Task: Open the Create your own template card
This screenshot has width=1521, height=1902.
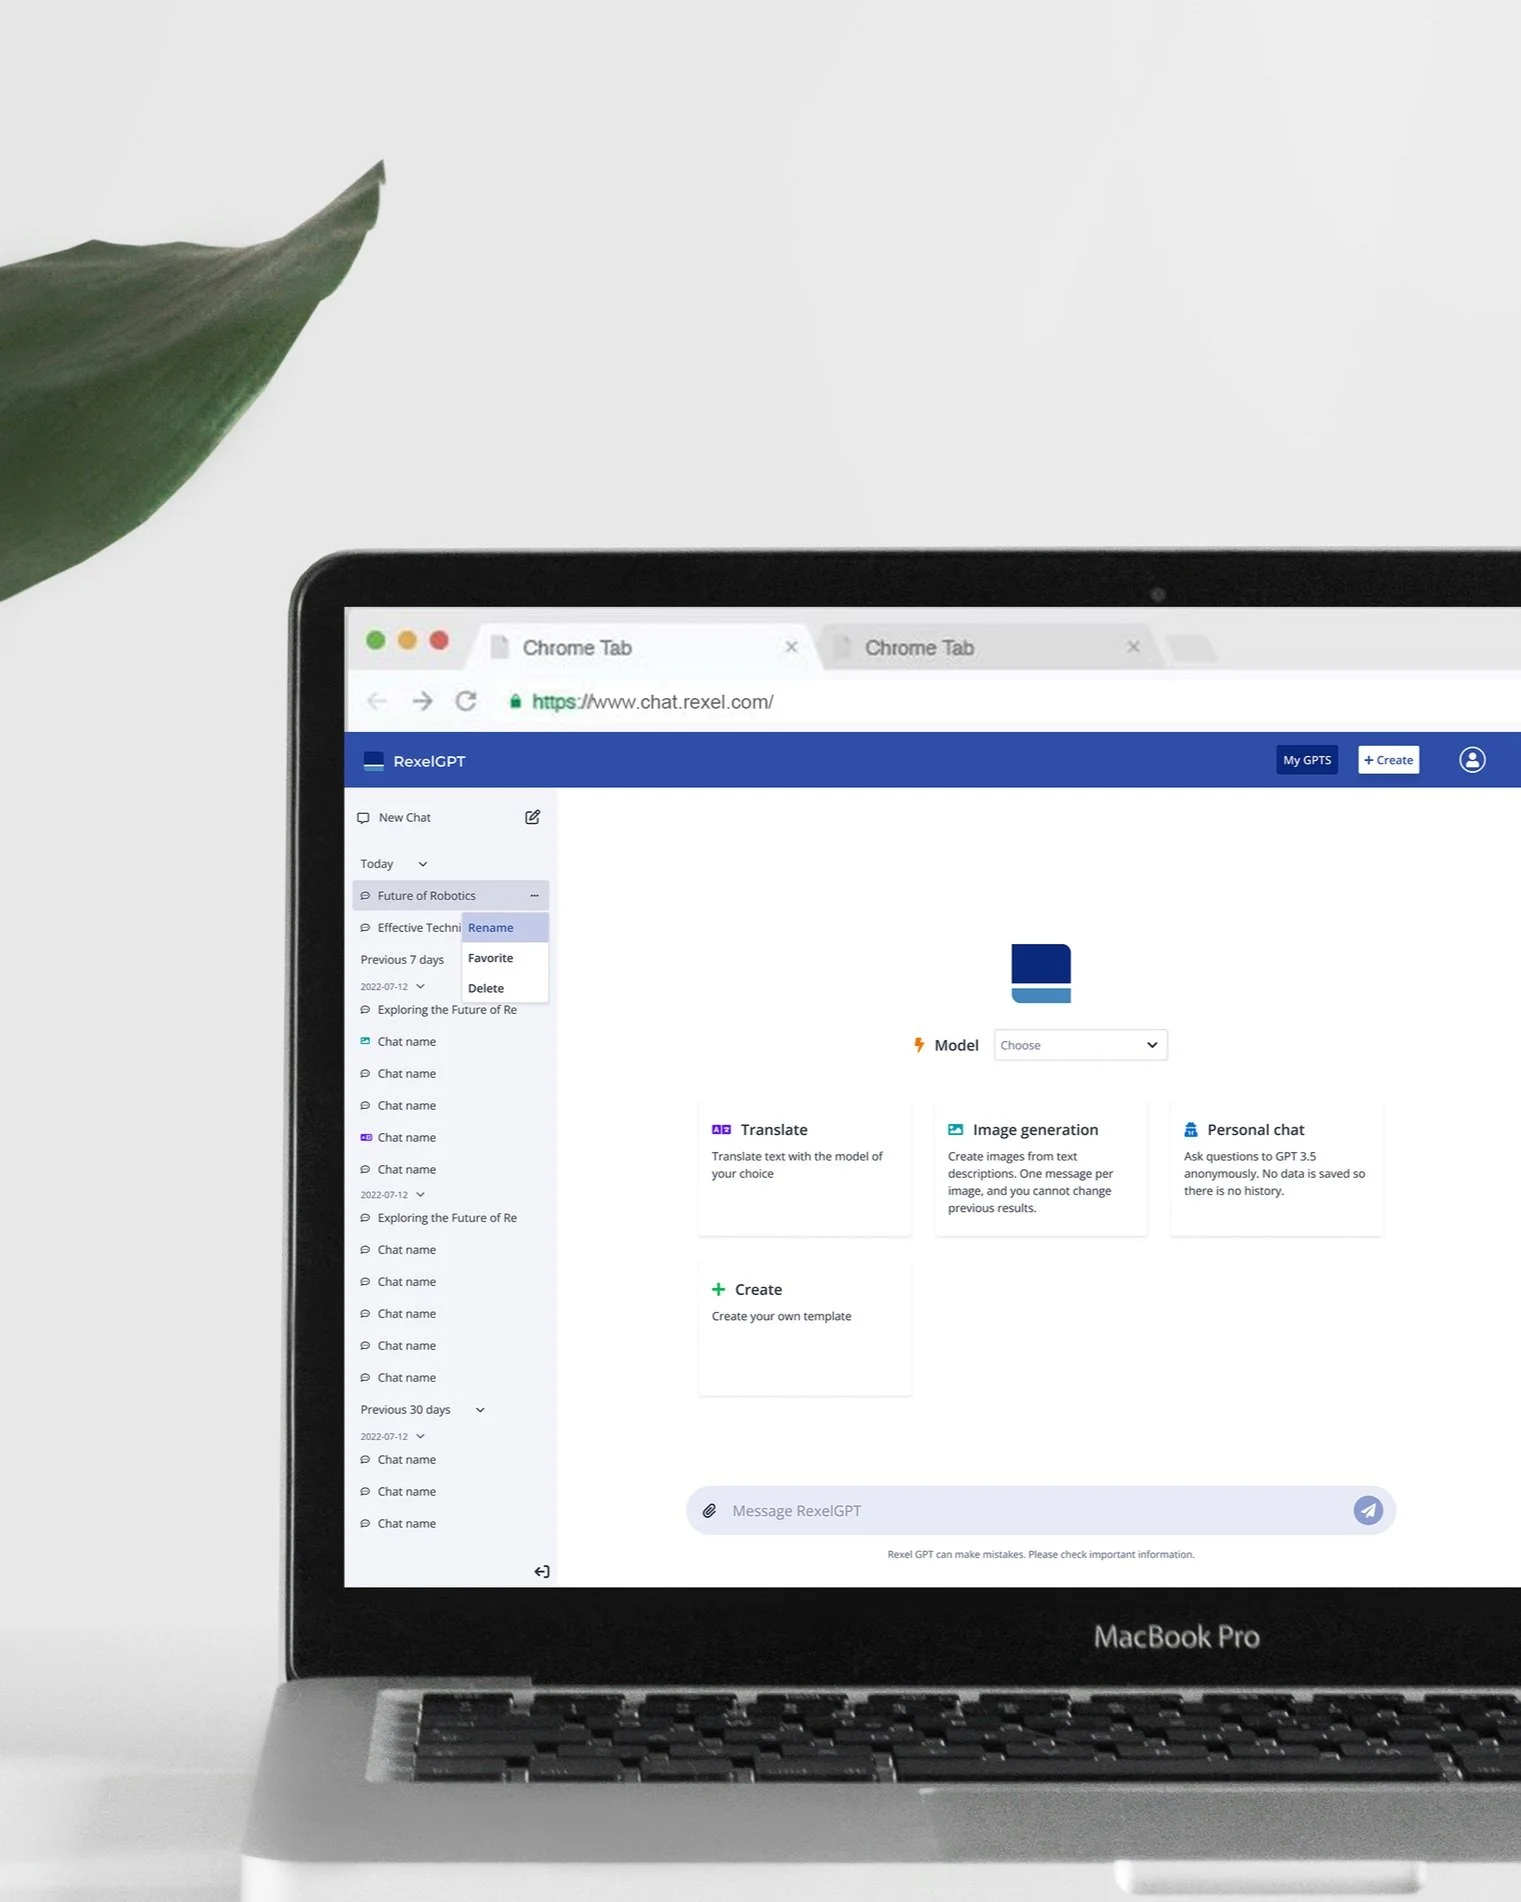Action: coord(805,1328)
